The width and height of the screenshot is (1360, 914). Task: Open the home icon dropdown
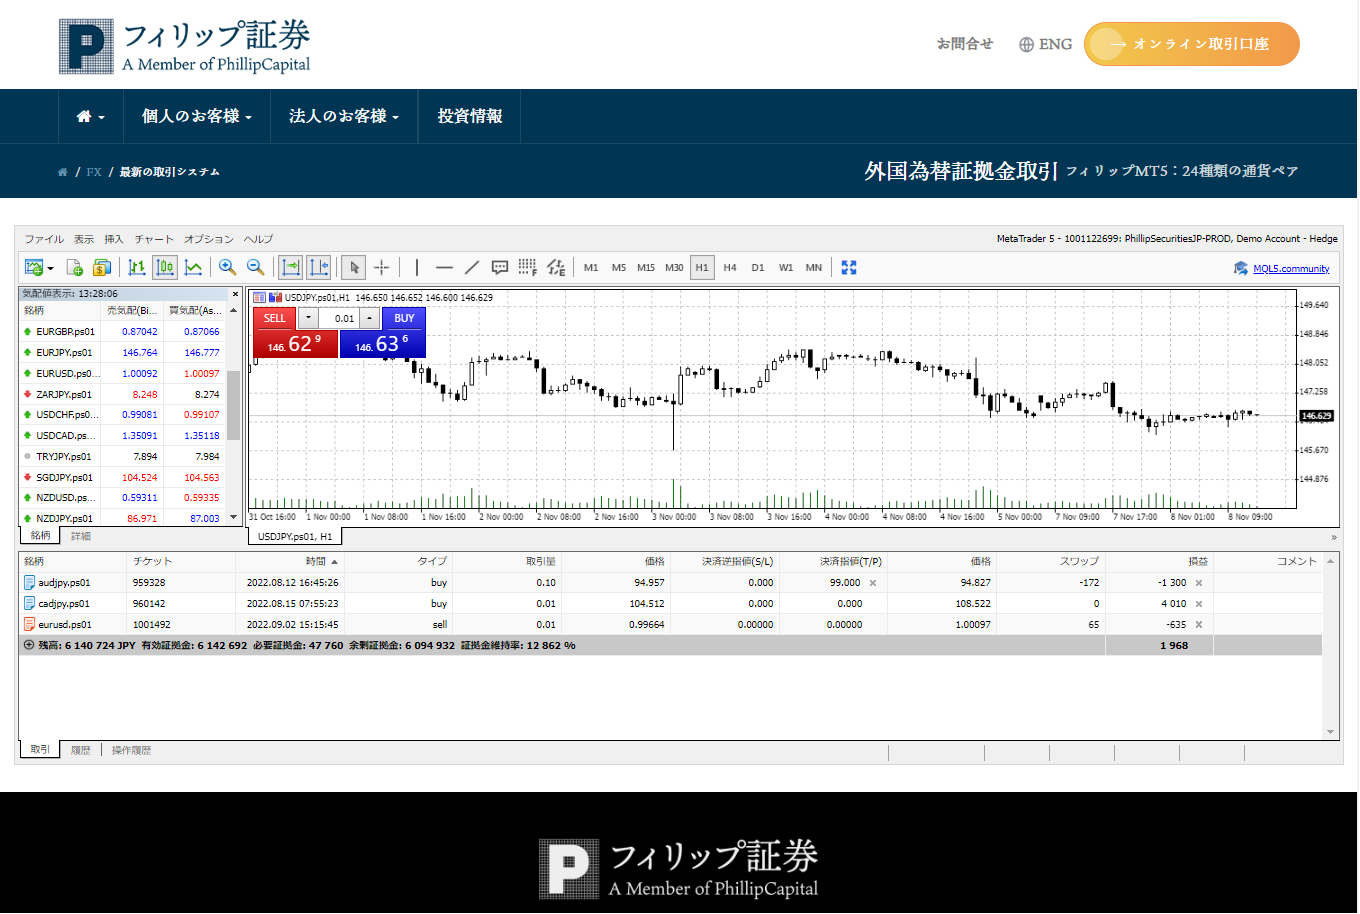coord(90,116)
